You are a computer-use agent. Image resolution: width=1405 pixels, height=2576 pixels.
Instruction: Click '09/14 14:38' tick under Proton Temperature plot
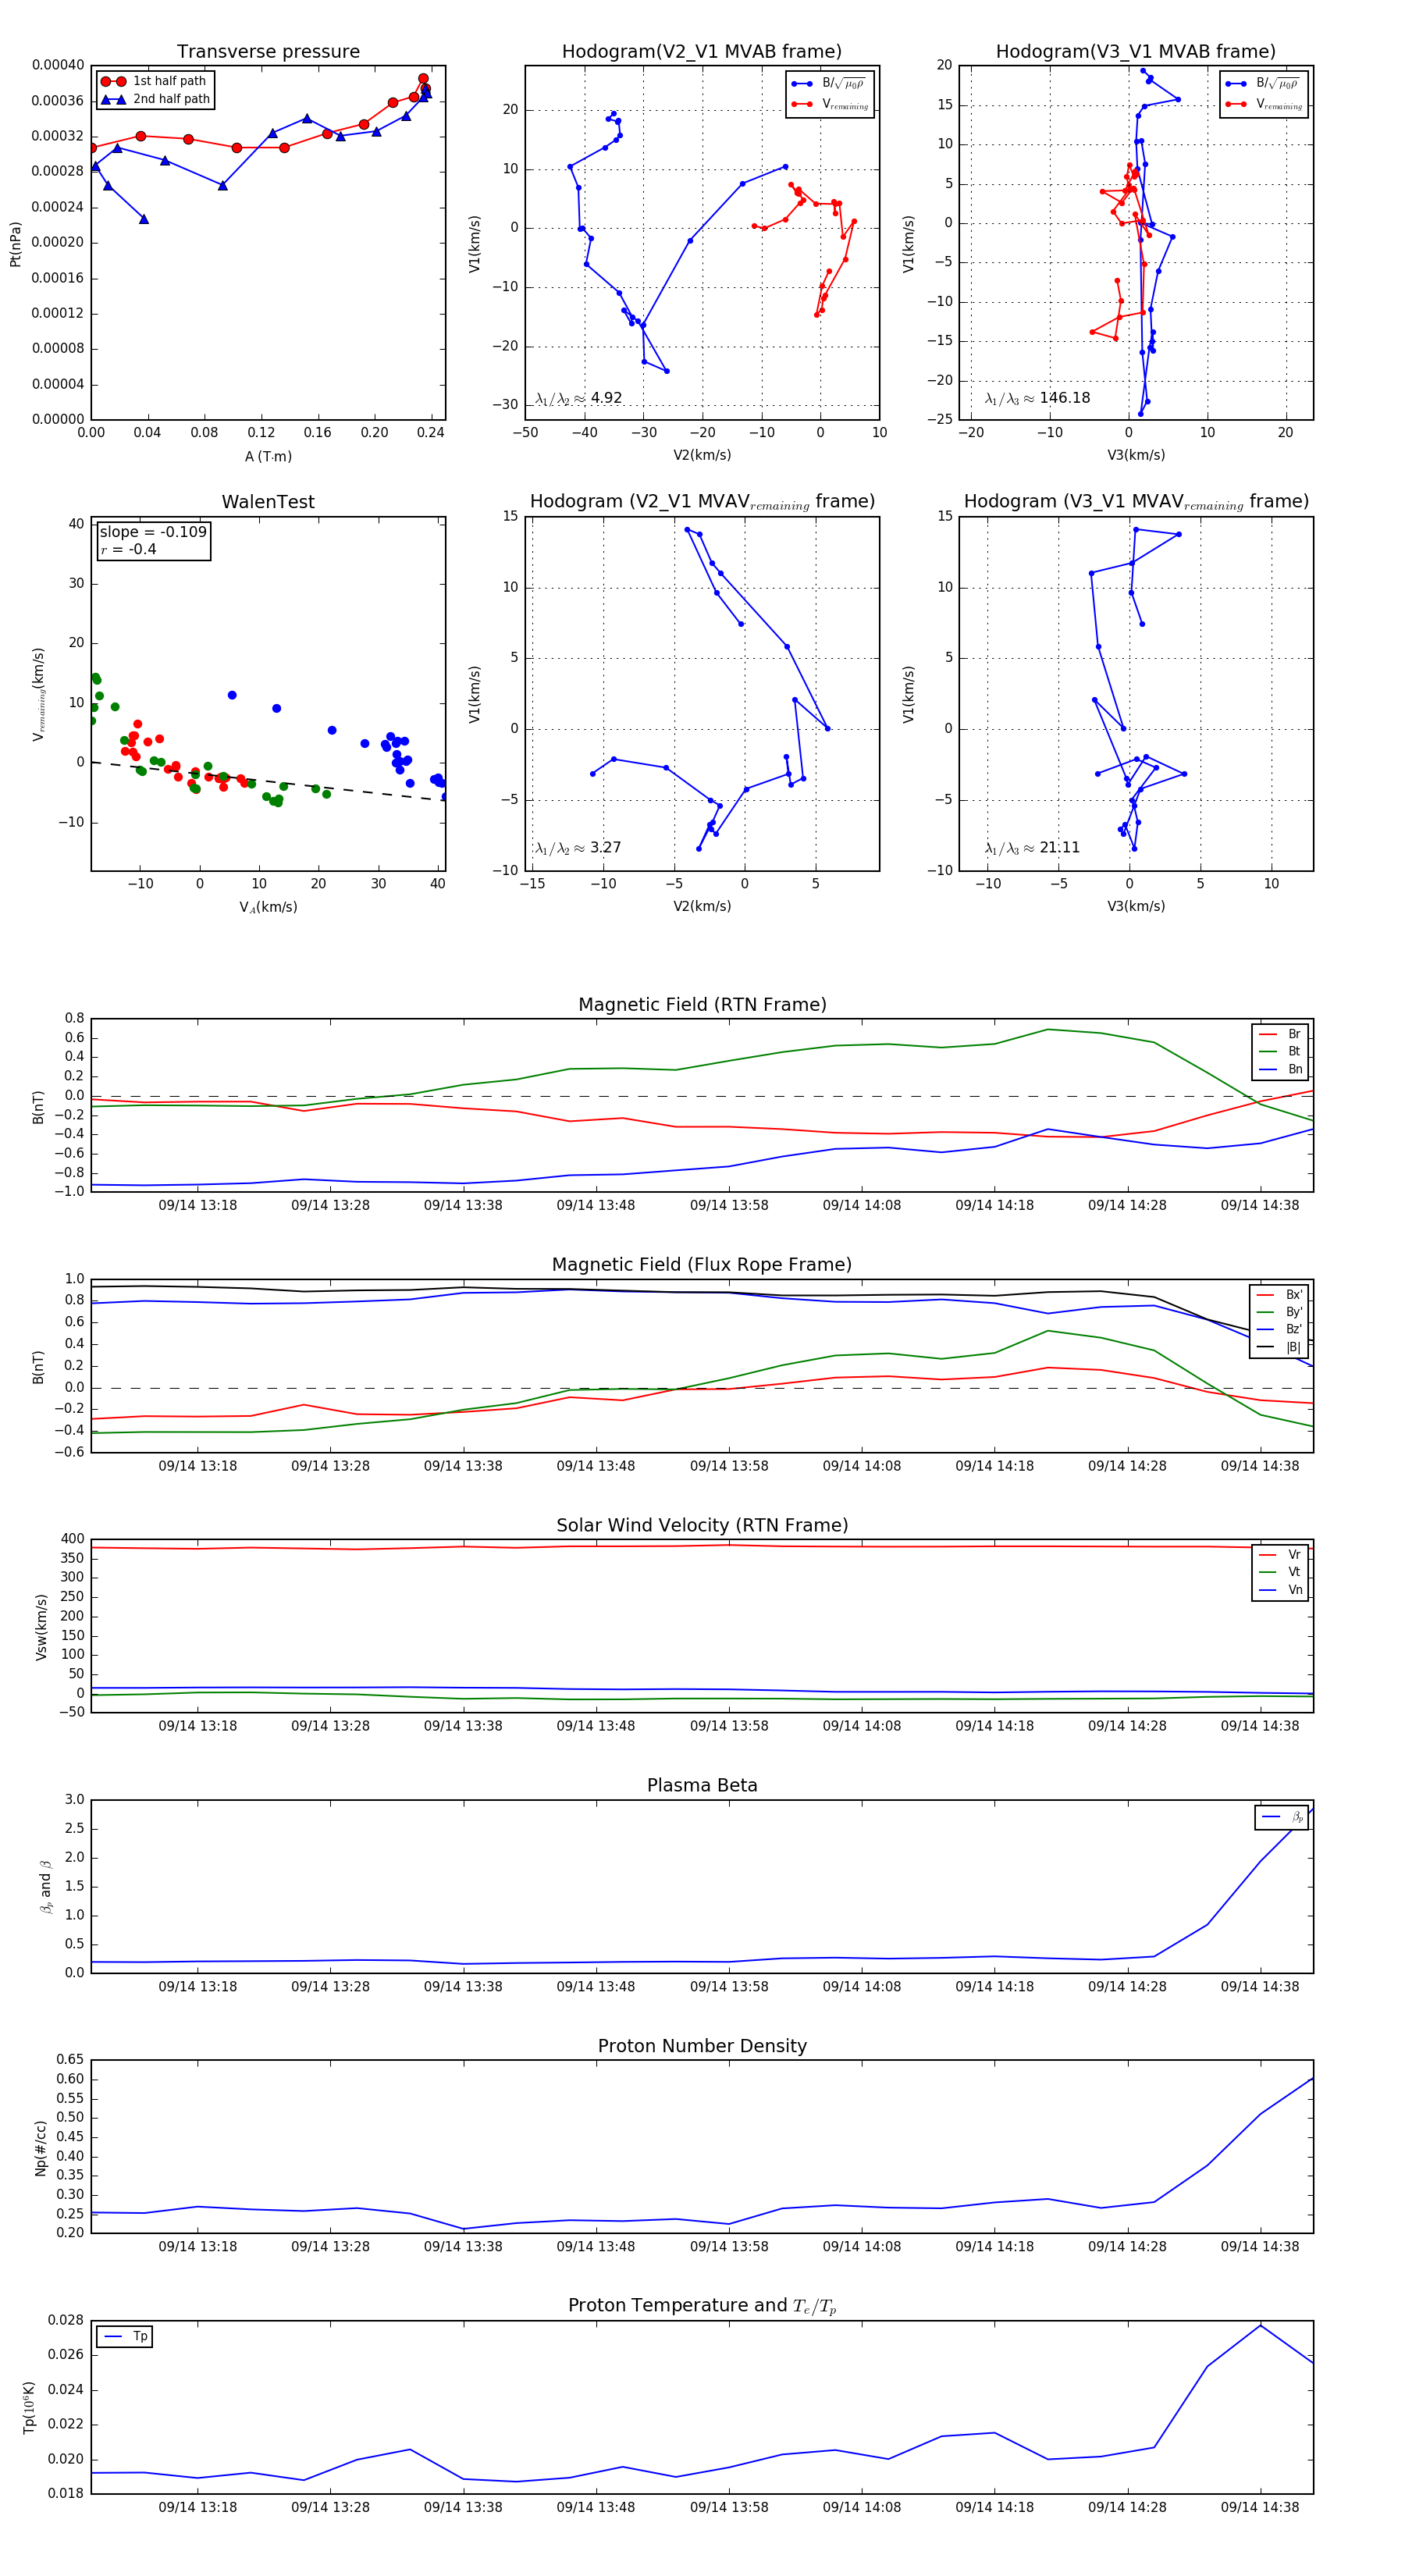1260,2507
